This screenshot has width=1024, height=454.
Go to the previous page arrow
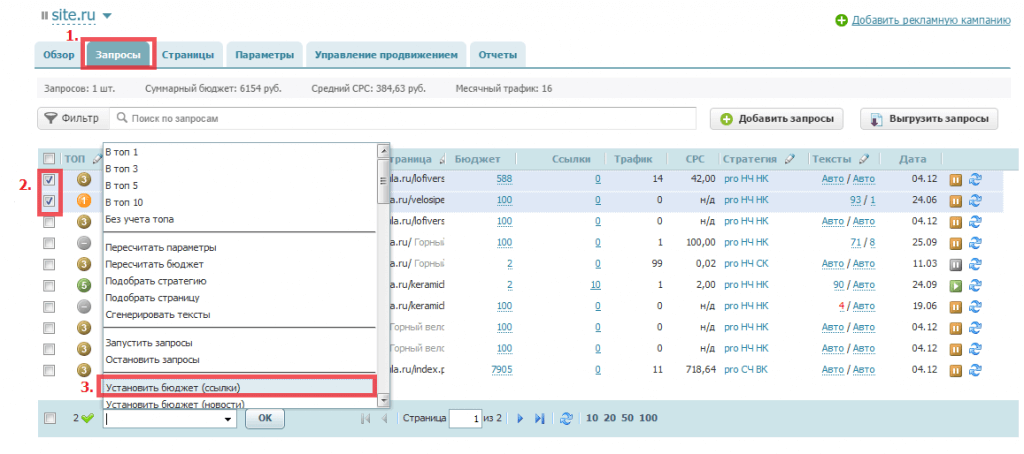coord(384,419)
